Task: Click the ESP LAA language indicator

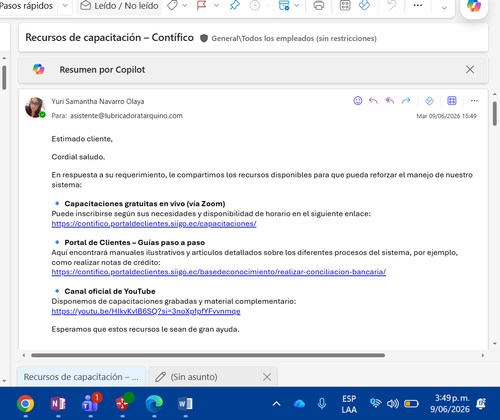Action: click(349, 404)
